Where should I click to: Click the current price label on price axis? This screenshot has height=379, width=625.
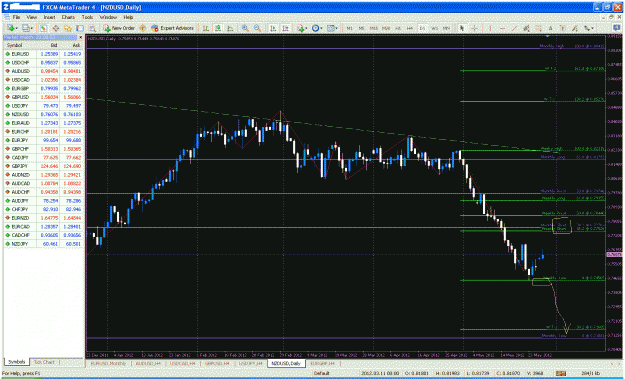[614, 254]
